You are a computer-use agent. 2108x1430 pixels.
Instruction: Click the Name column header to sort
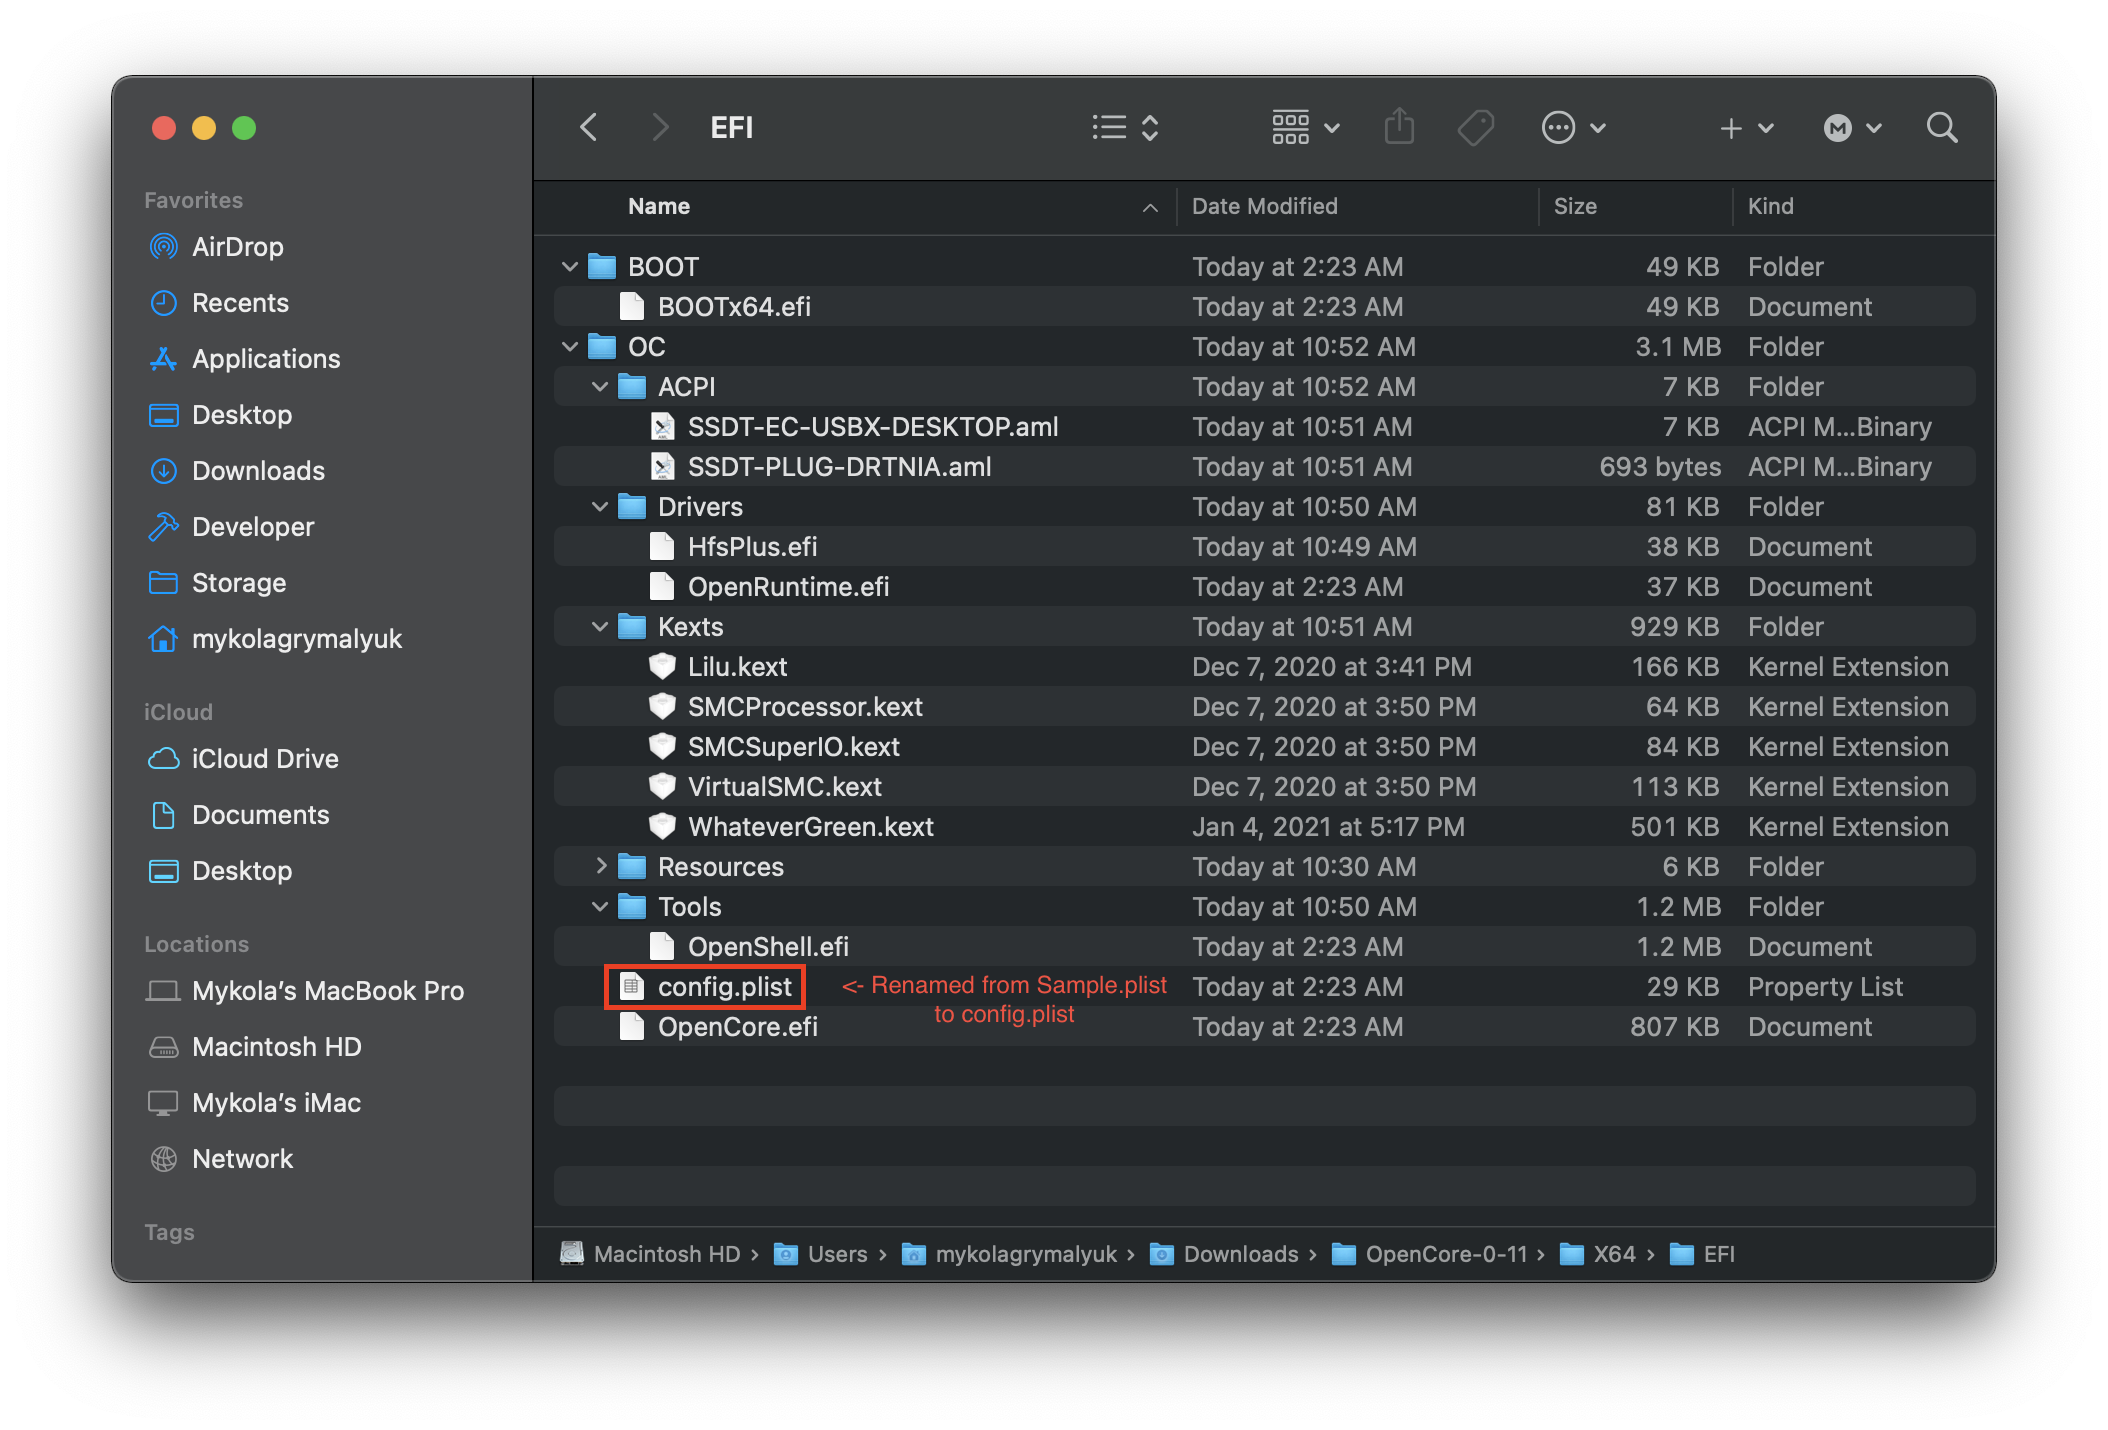(x=648, y=206)
